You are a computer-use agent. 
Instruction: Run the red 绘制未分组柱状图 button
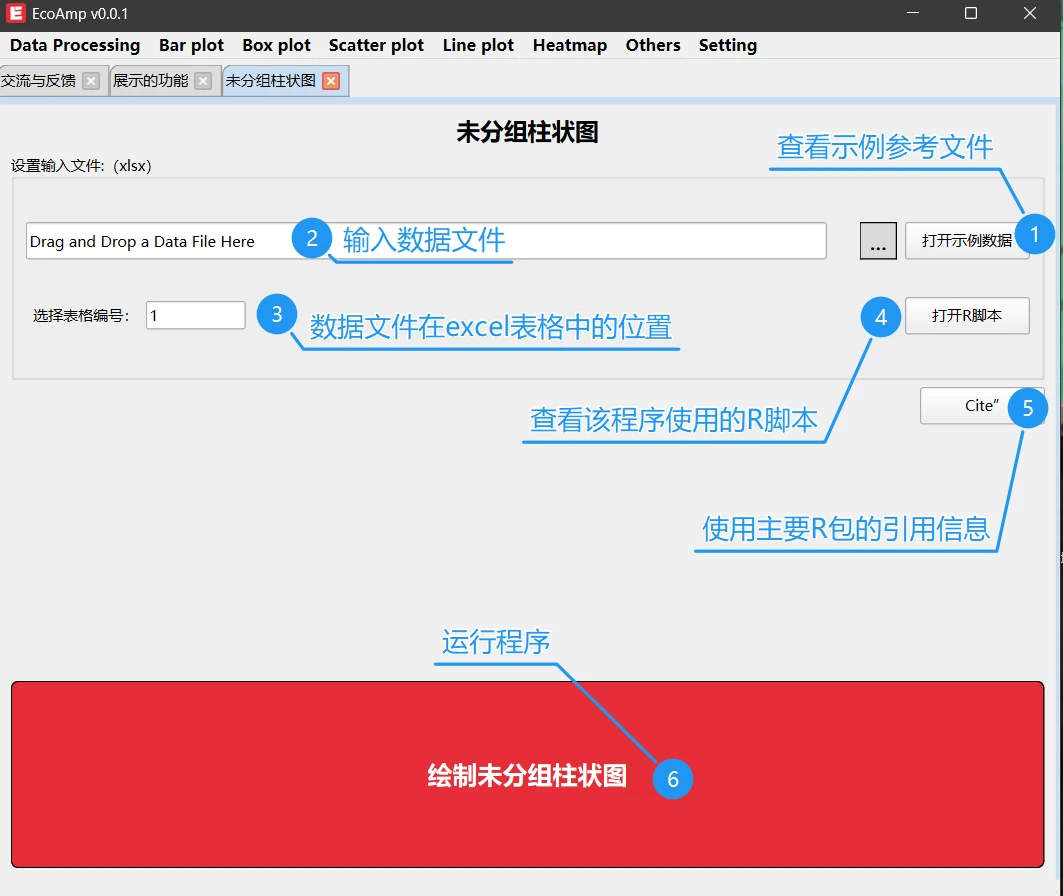tap(527, 774)
